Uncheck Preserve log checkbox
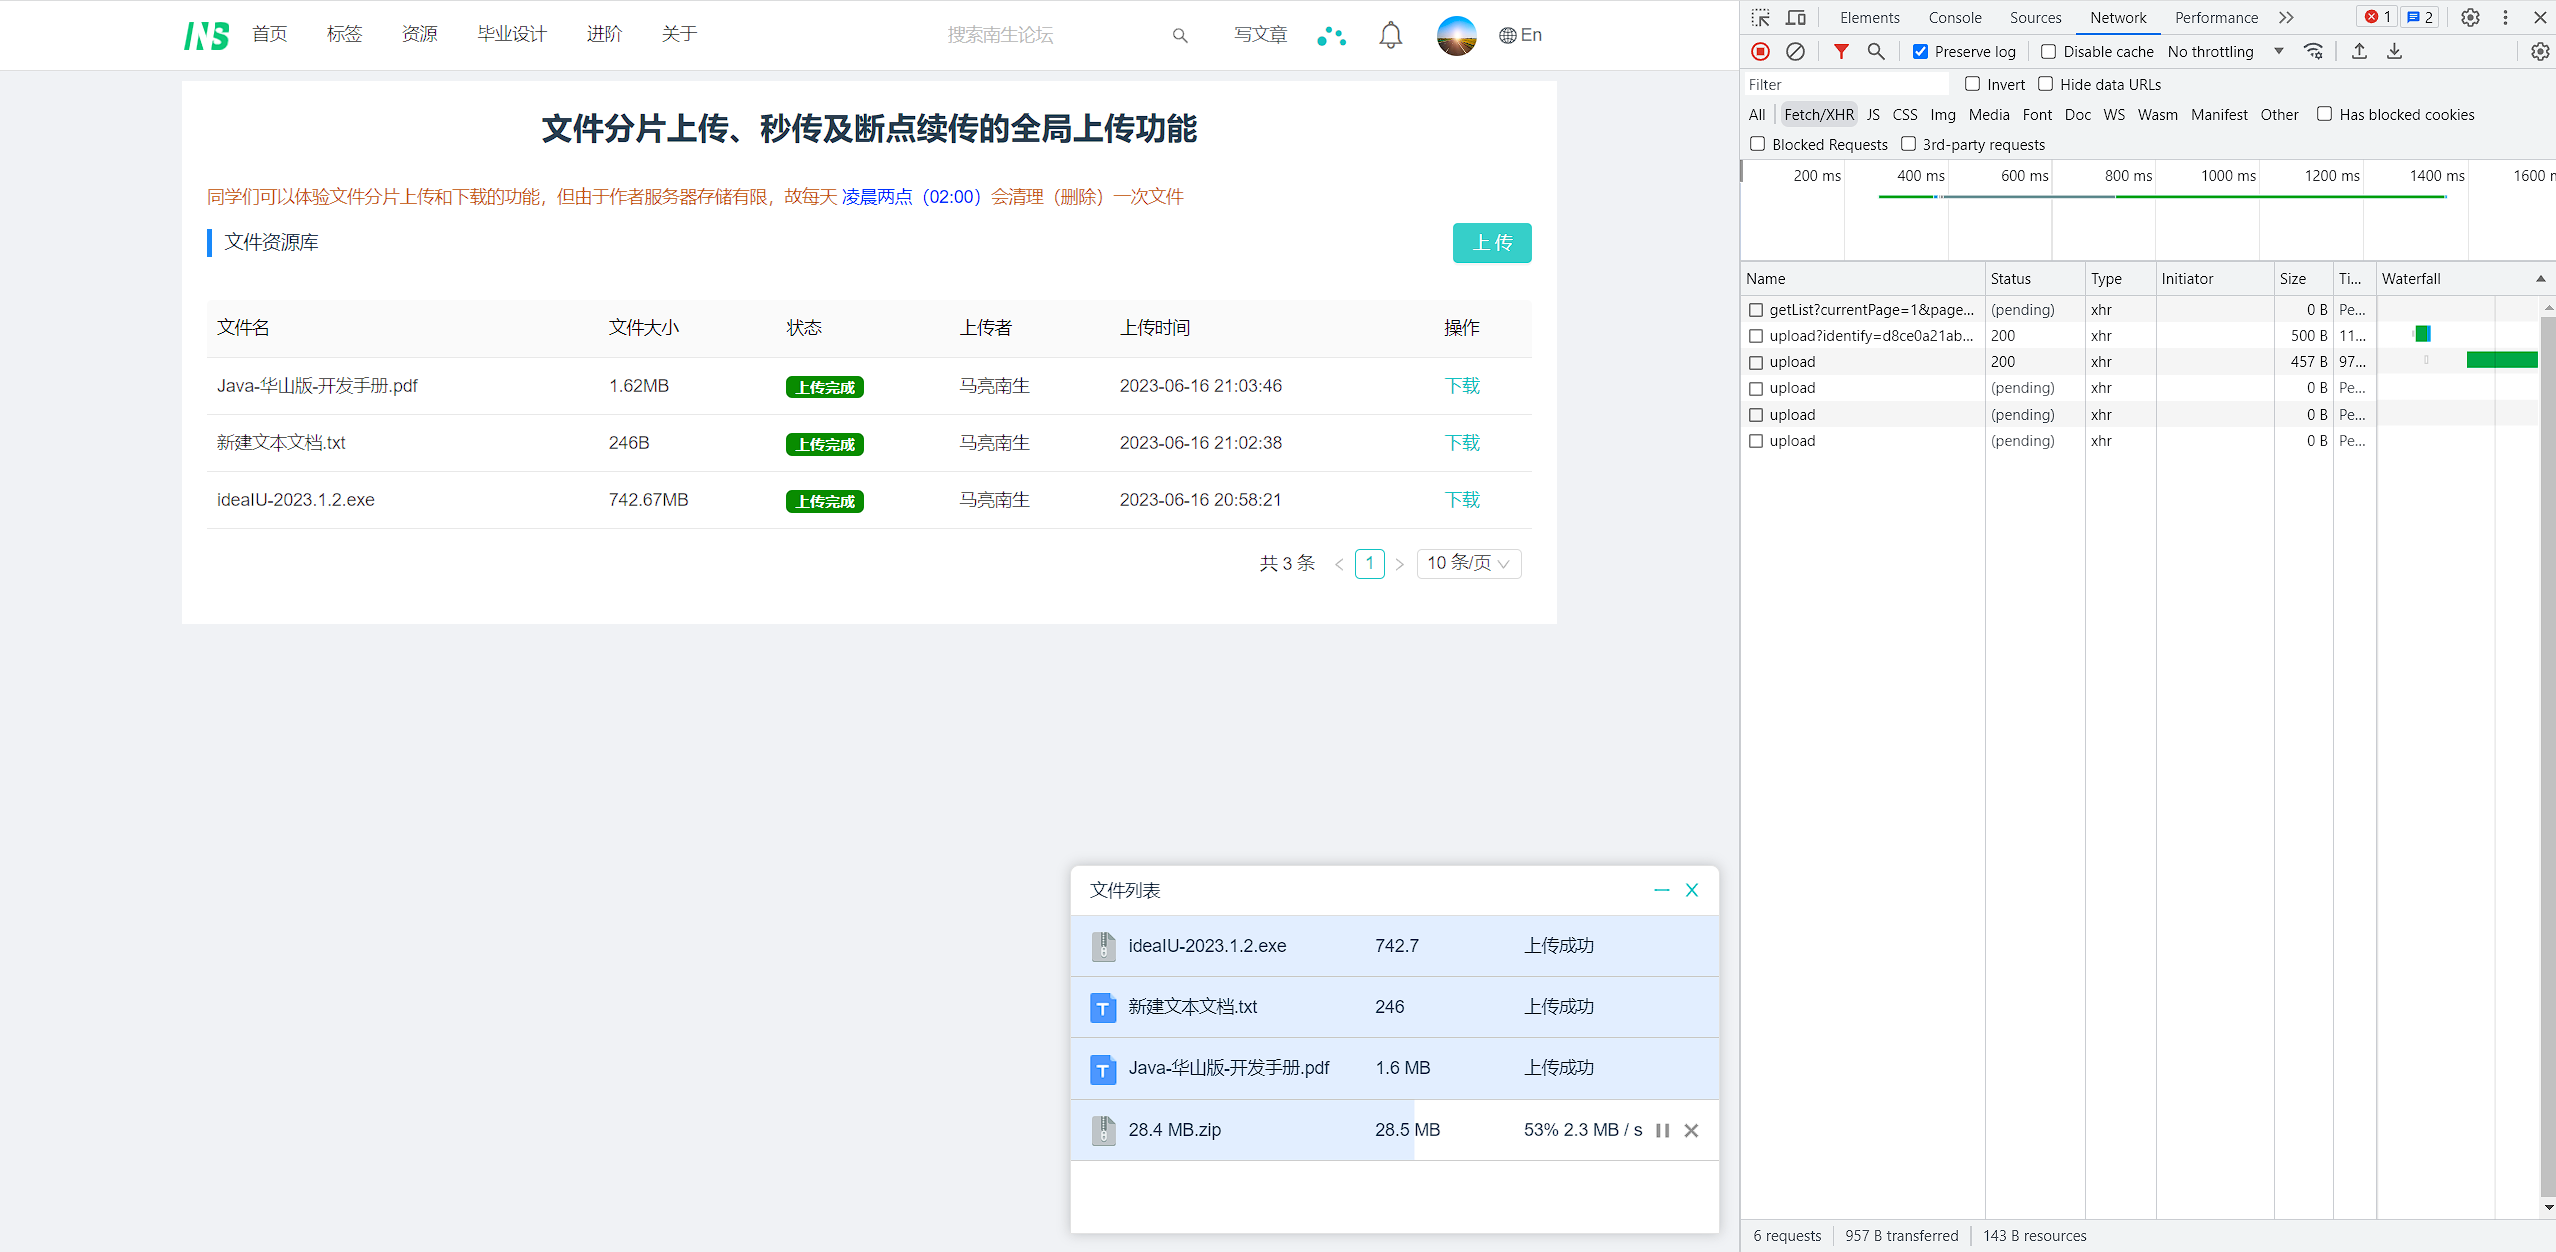 pyautogui.click(x=1921, y=52)
